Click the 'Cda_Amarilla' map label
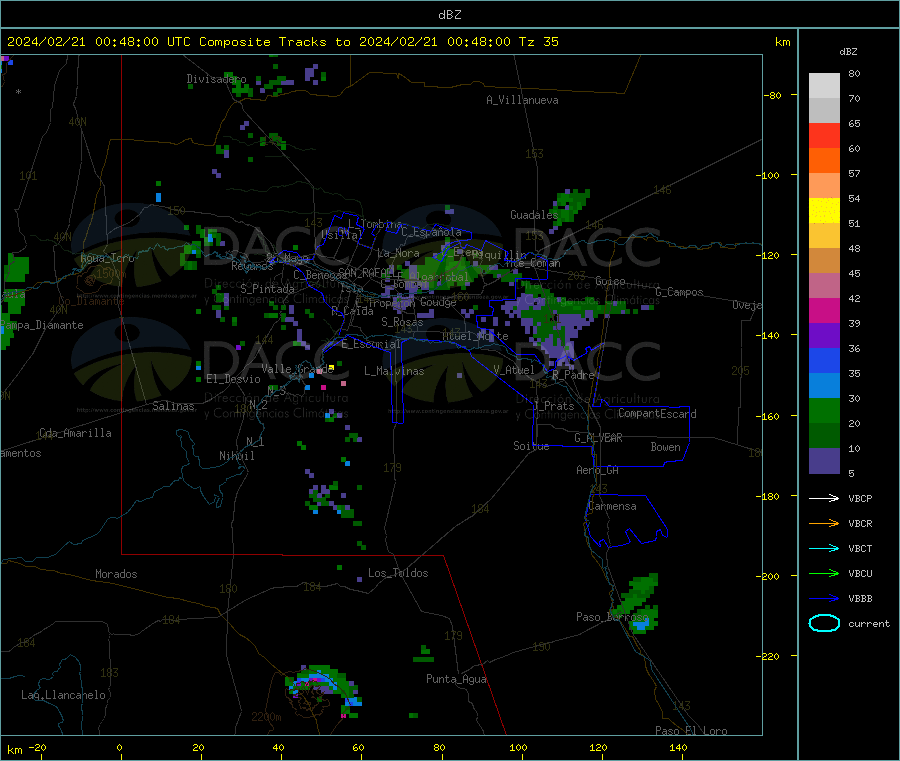 tap(75, 433)
